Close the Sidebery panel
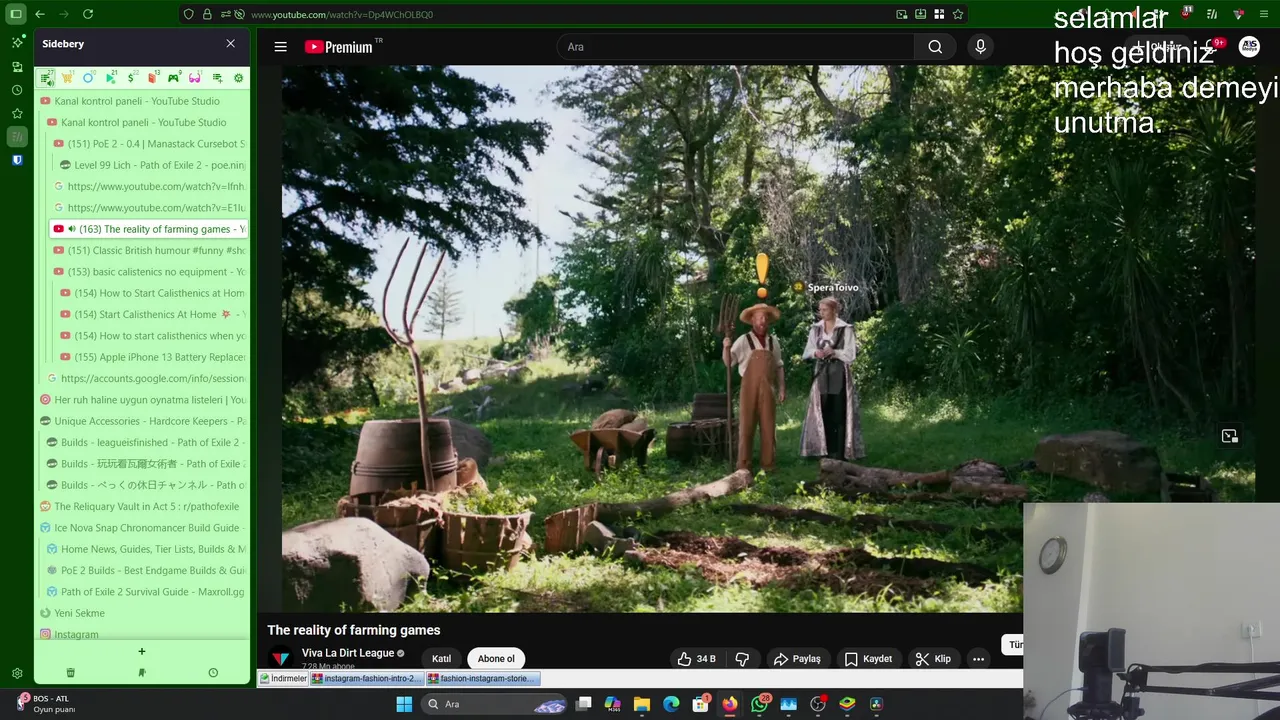This screenshot has width=1280, height=720. click(231, 44)
